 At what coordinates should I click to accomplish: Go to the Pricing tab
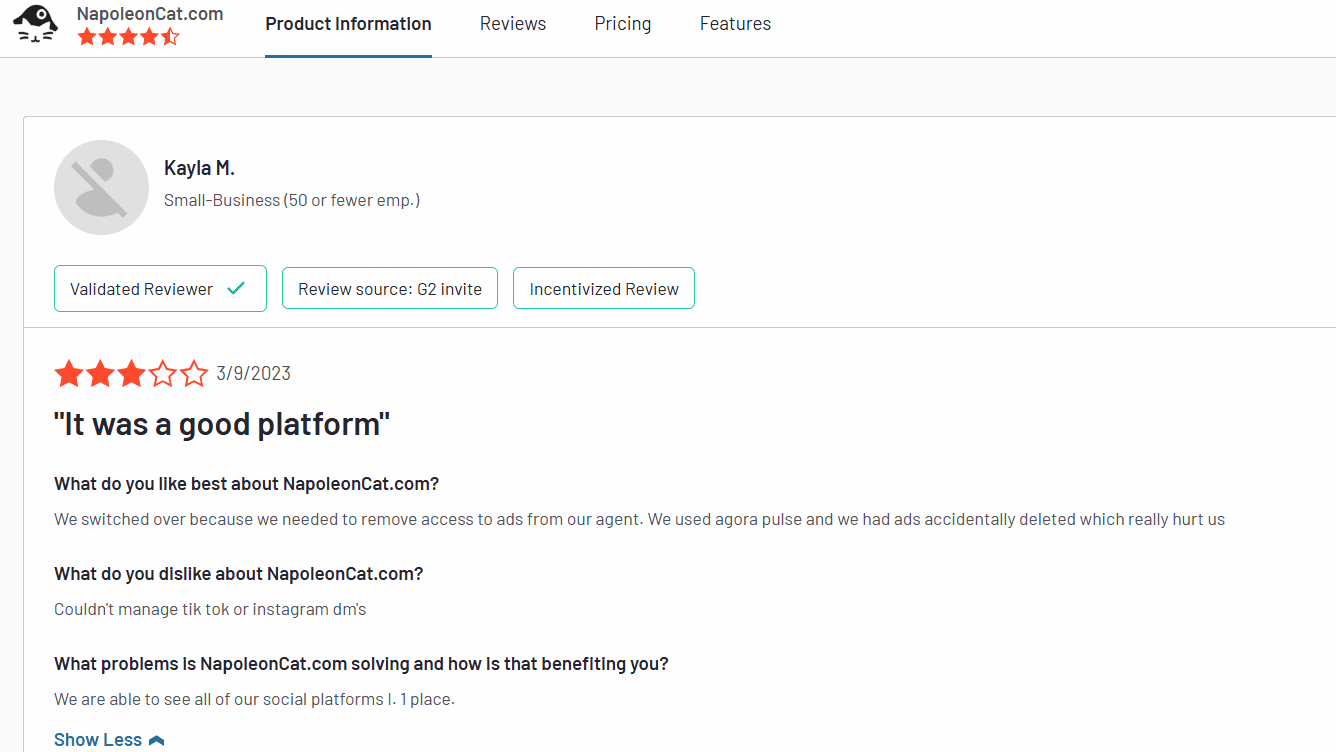pyautogui.click(x=622, y=24)
